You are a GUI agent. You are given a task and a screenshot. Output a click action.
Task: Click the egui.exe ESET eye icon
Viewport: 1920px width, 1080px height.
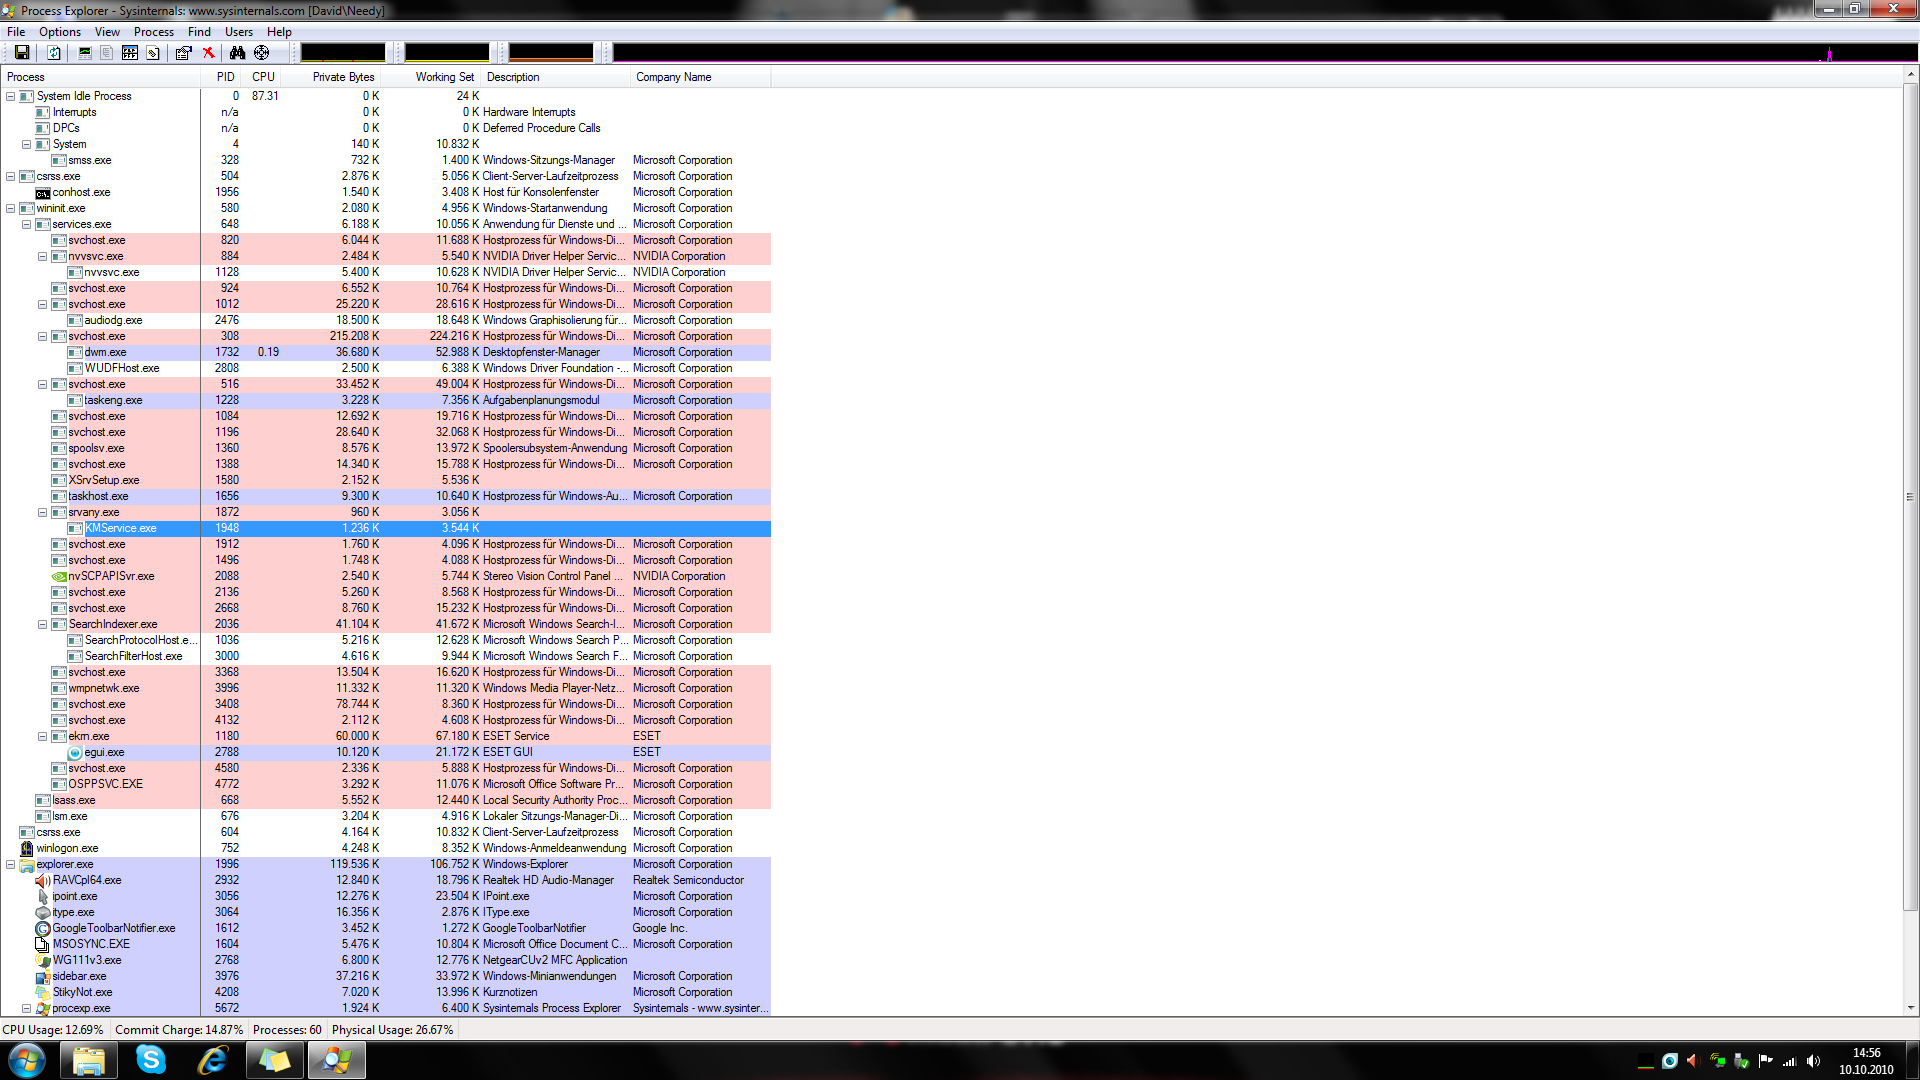[x=75, y=752]
